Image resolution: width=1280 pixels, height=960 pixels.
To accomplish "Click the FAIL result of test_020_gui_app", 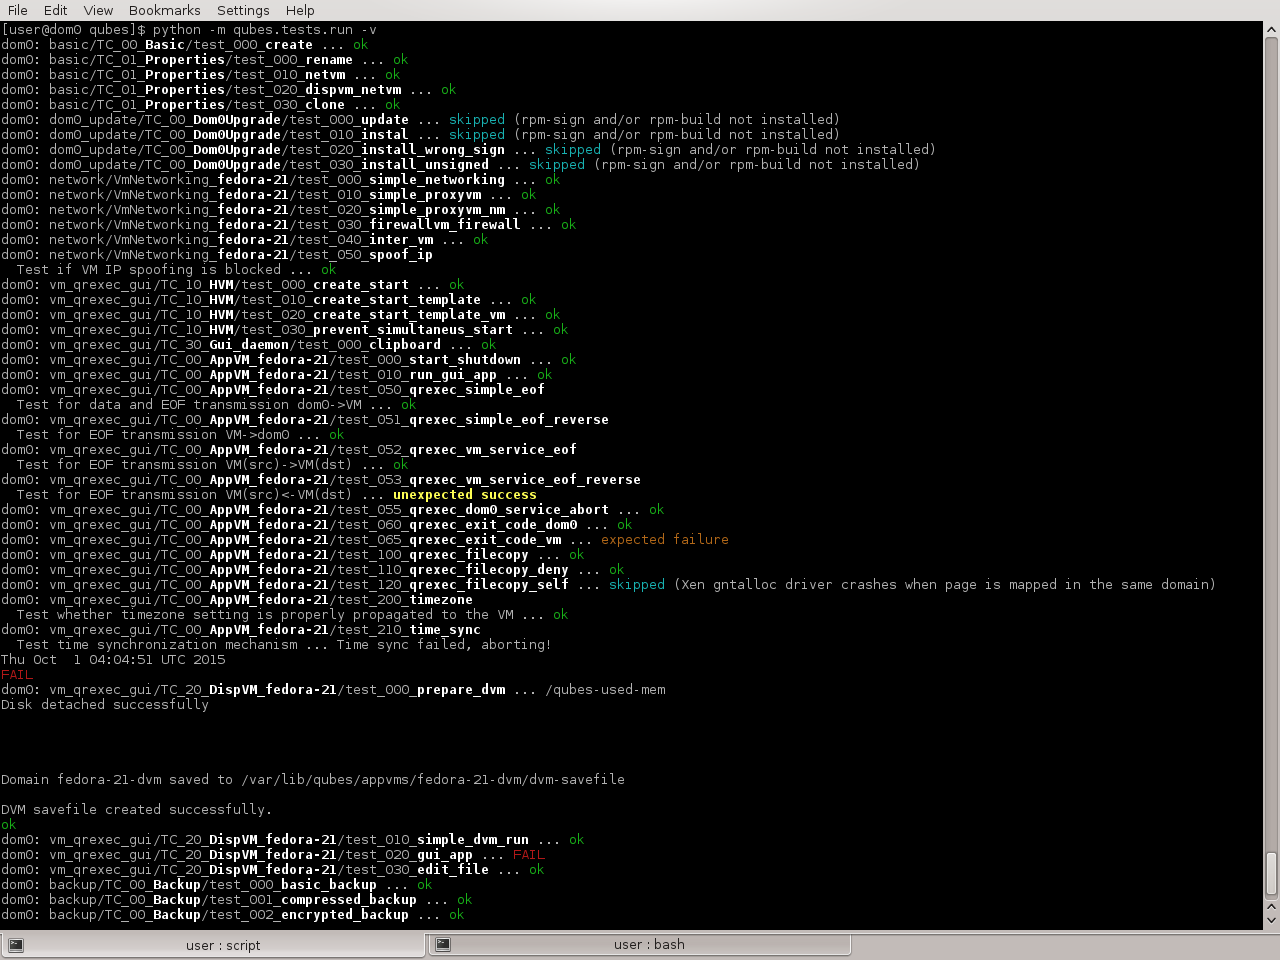I will point(529,854).
